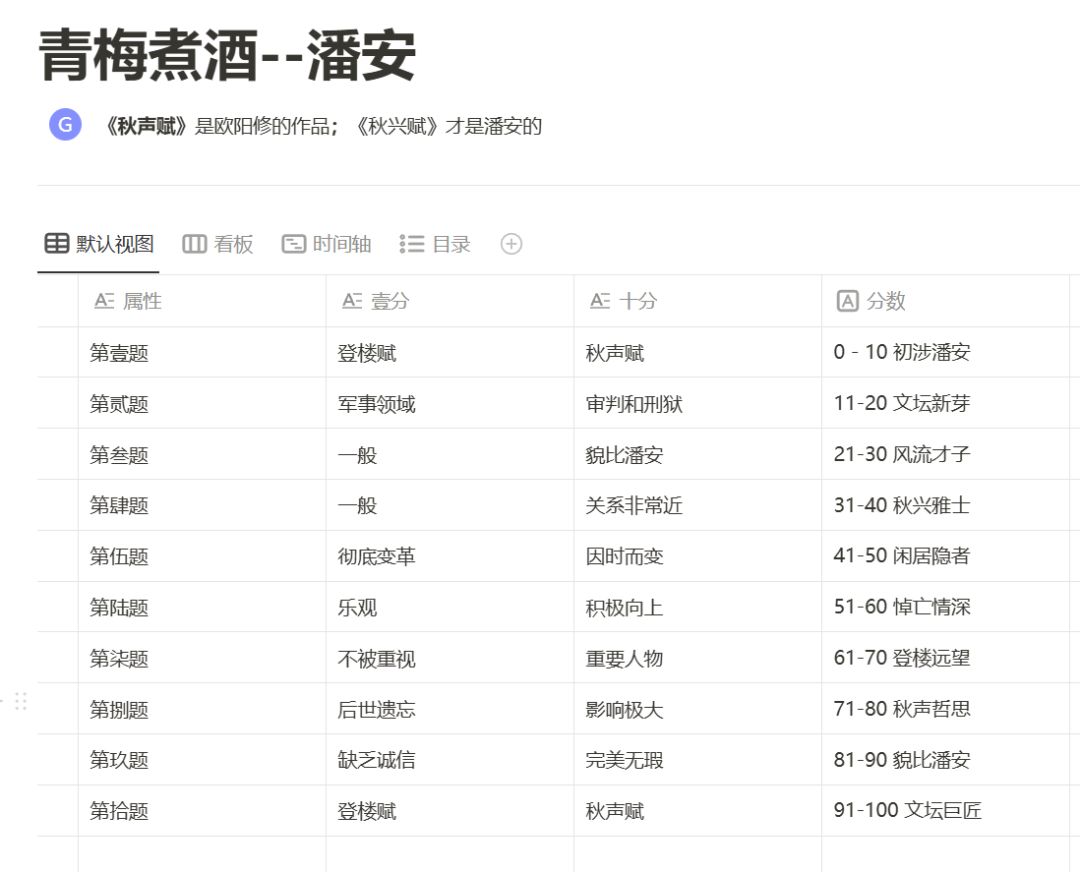Click the 11-20 文坛新芽 cell
The height and width of the screenshot is (872, 1080).
tap(946, 404)
